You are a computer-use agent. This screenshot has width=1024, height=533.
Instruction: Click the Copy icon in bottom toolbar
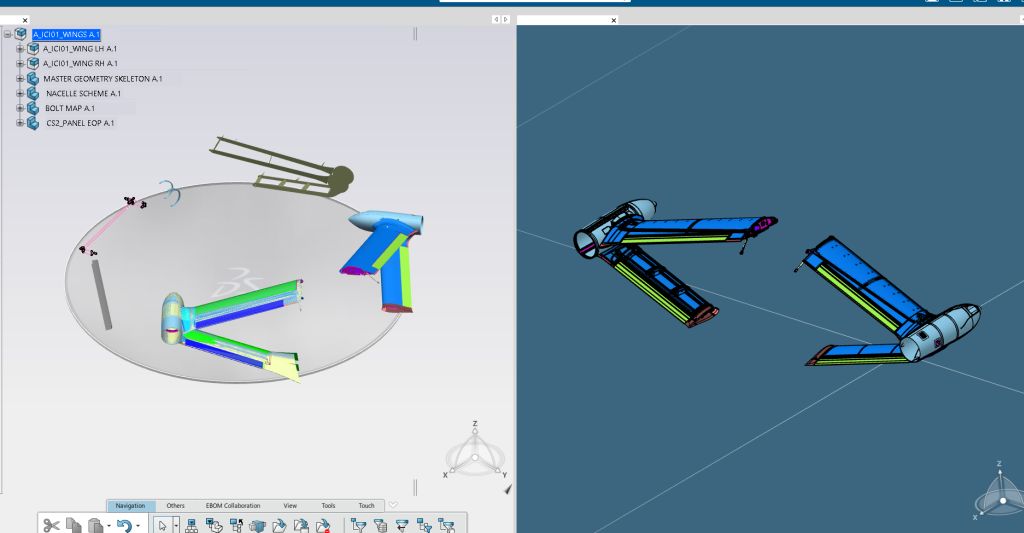pos(74,524)
